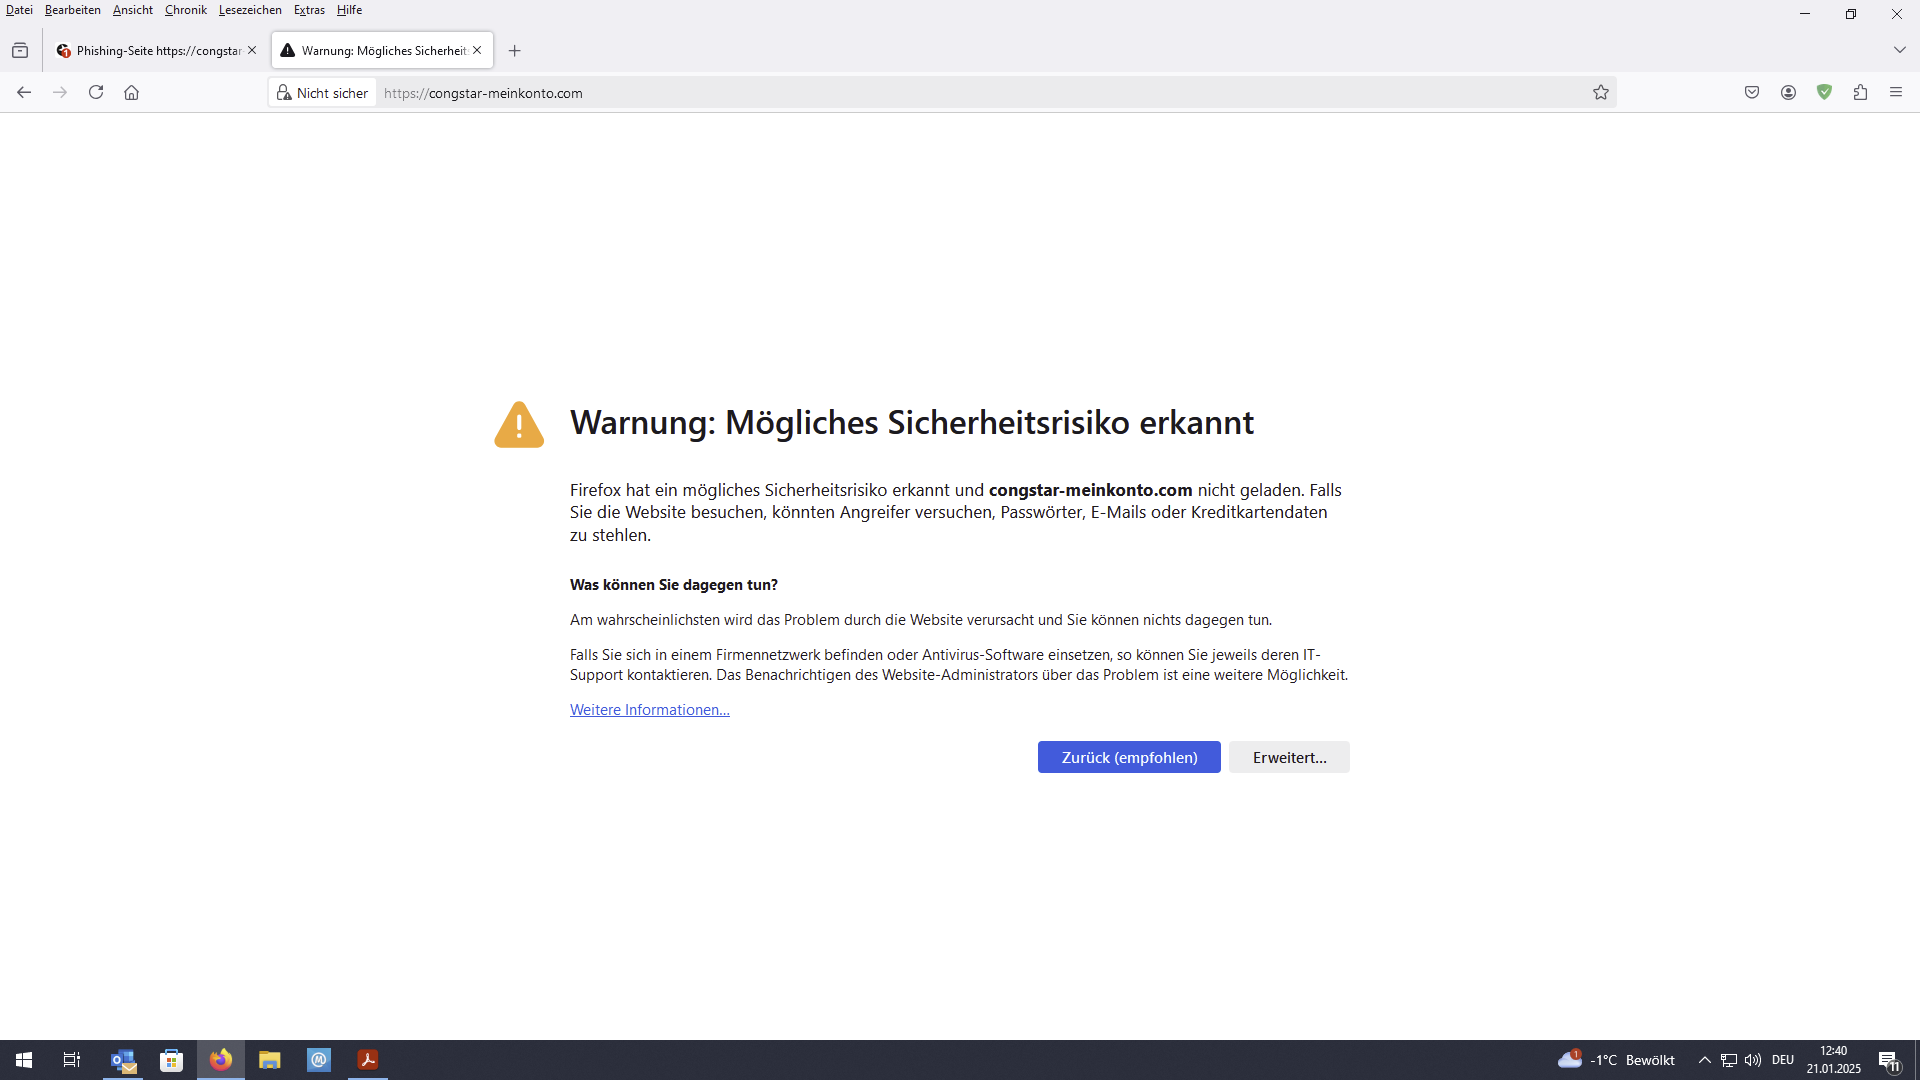
Task: Navigate back with the back arrow
Action: pyautogui.click(x=24, y=93)
